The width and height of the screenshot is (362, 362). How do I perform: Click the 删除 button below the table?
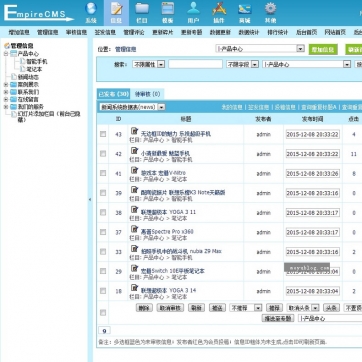(144, 308)
